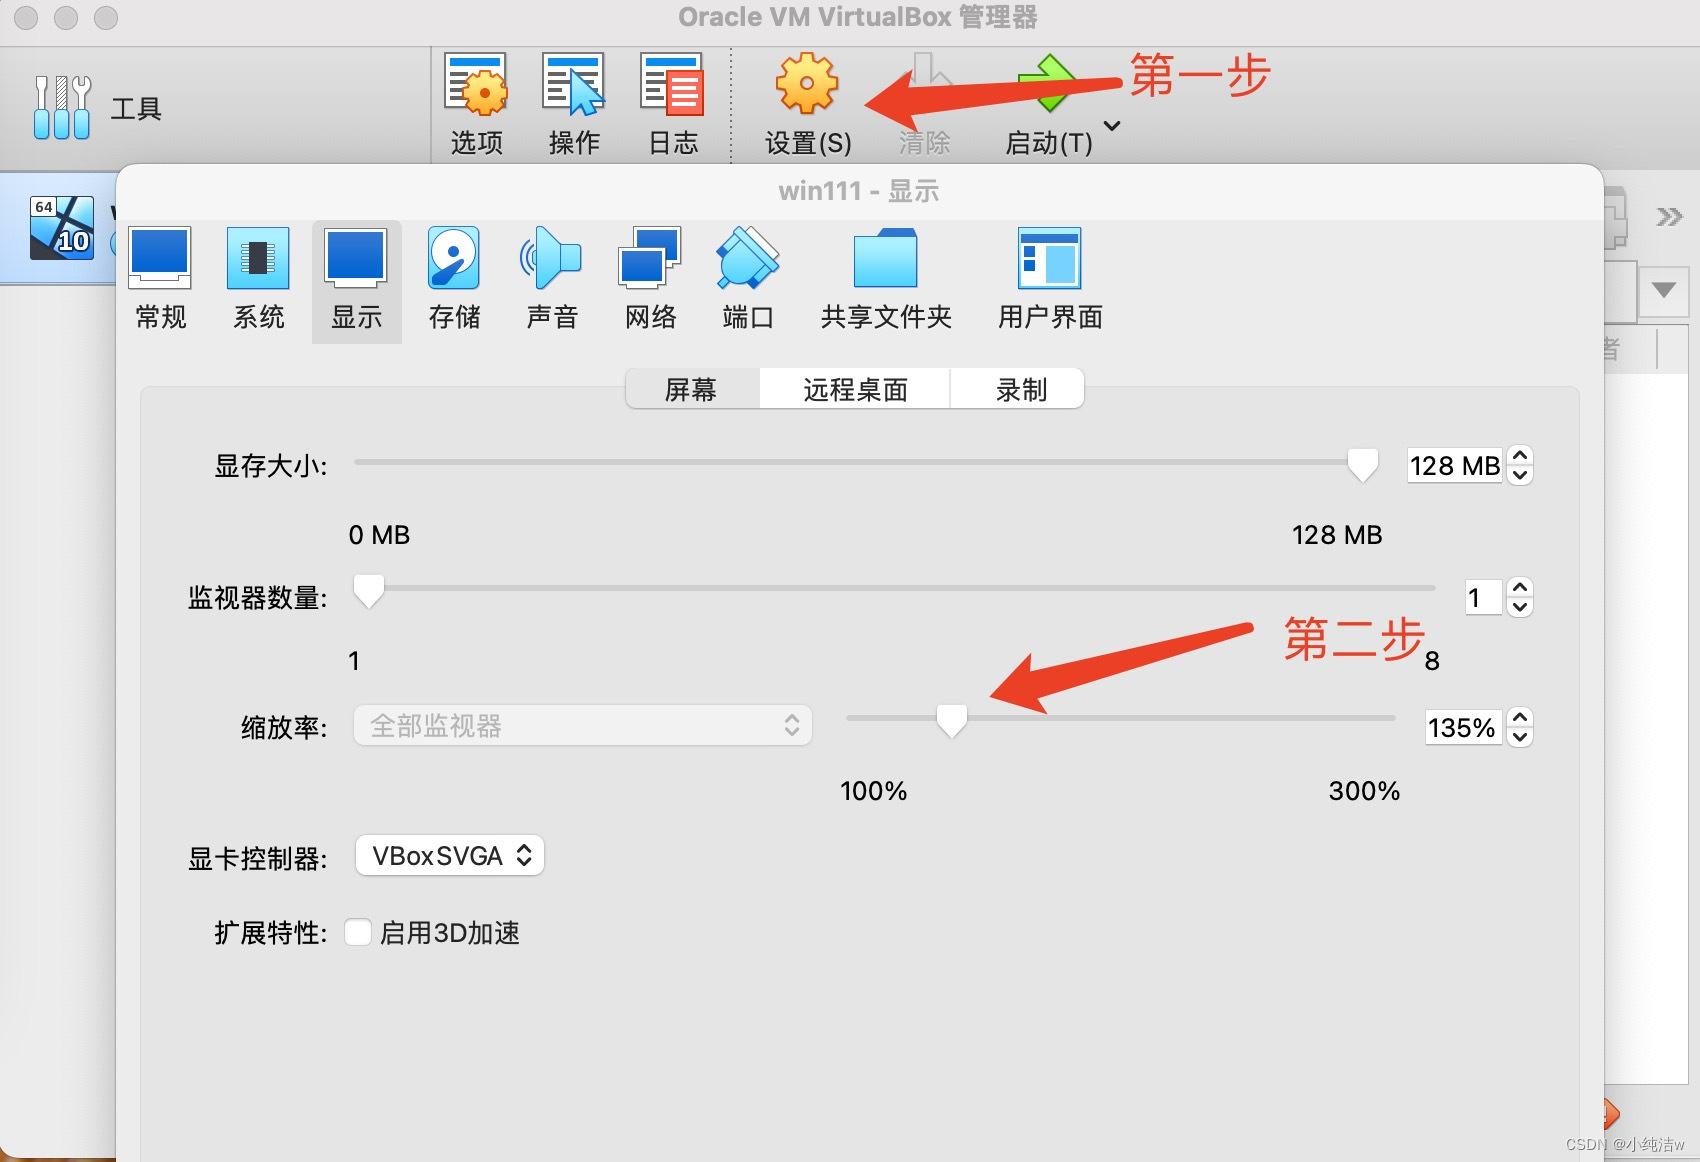Increase monitor count with up stepper
Screen dimensions: 1700x1162
click(x=1520, y=588)
